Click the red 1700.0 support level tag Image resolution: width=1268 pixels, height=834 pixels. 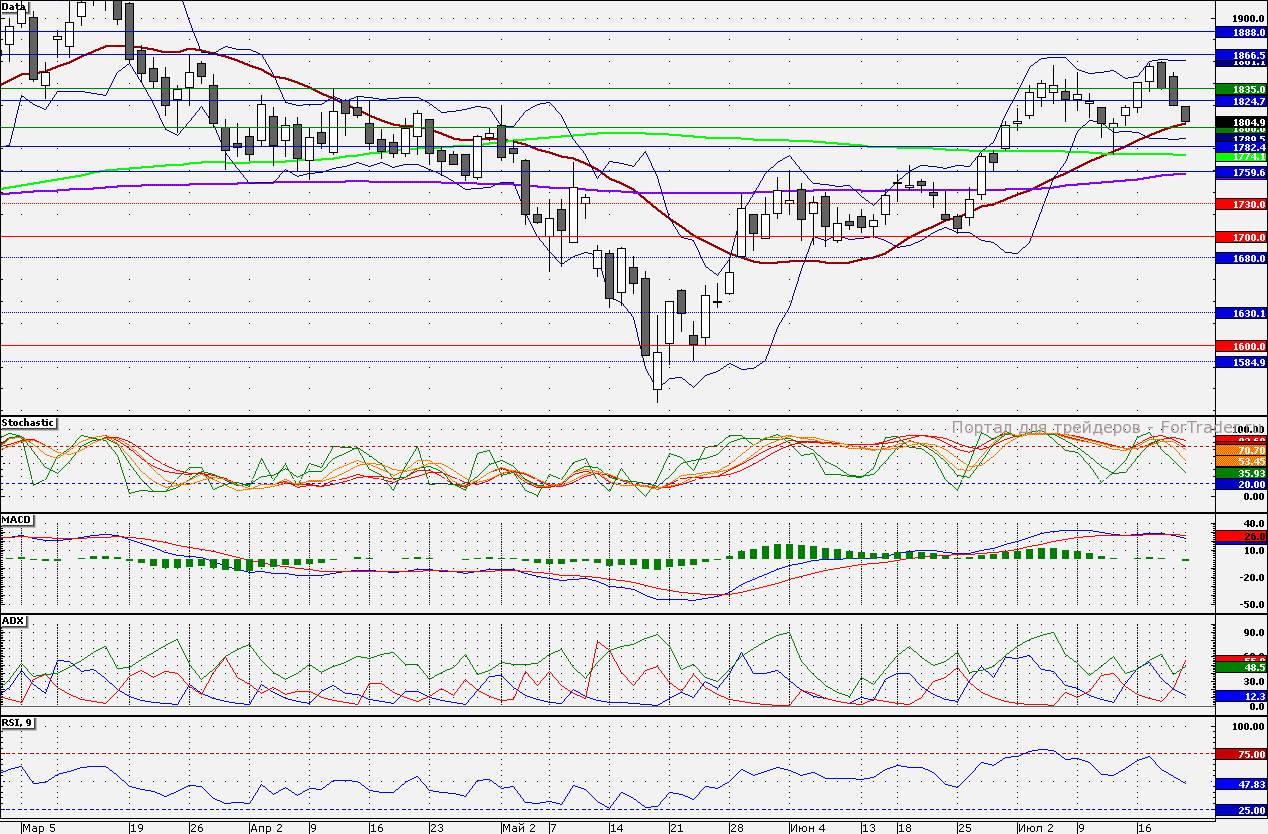pyautogui.click(x=1241, y=237)
